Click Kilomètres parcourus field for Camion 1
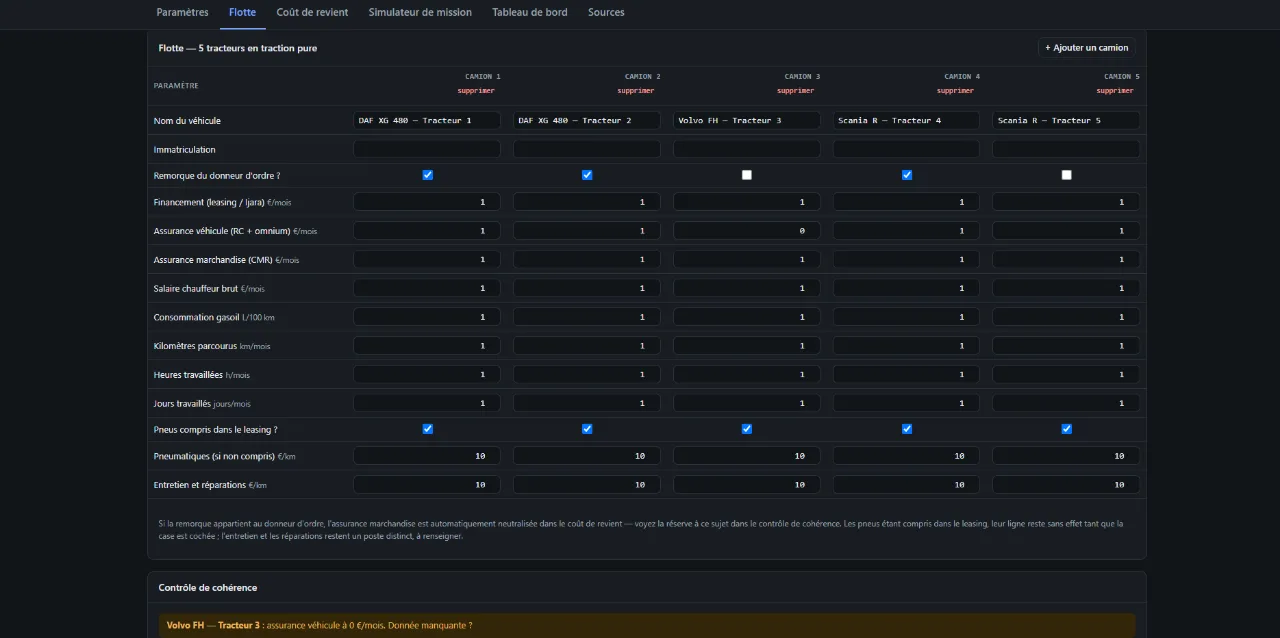The image size is (1280, 638). 427,346
